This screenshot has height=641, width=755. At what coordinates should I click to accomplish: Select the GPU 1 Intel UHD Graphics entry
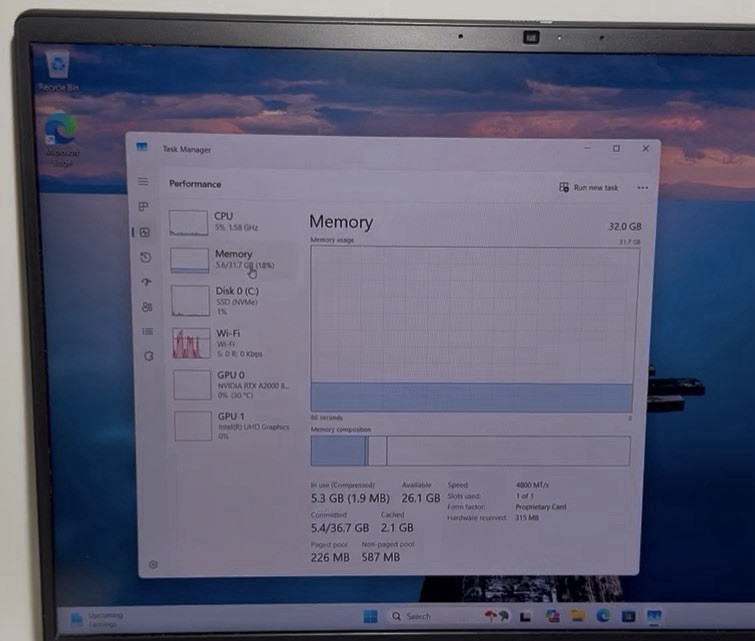(x=236, y=426)
